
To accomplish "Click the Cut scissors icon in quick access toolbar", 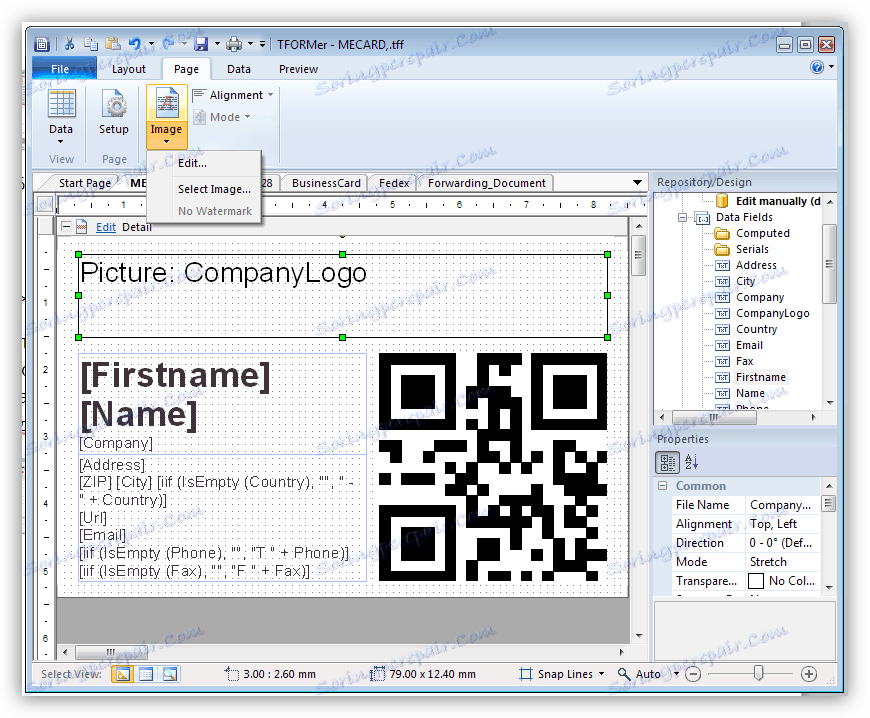I will coord(70,44).
